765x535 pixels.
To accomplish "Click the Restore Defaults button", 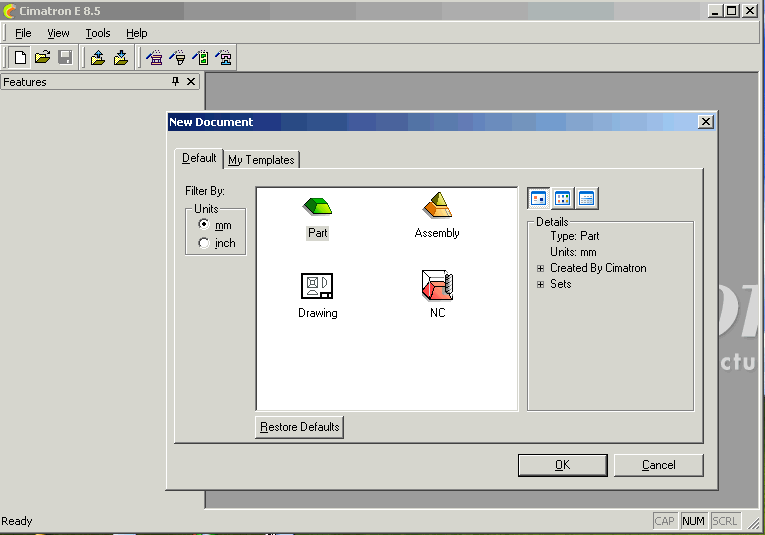I will (300, 427).
